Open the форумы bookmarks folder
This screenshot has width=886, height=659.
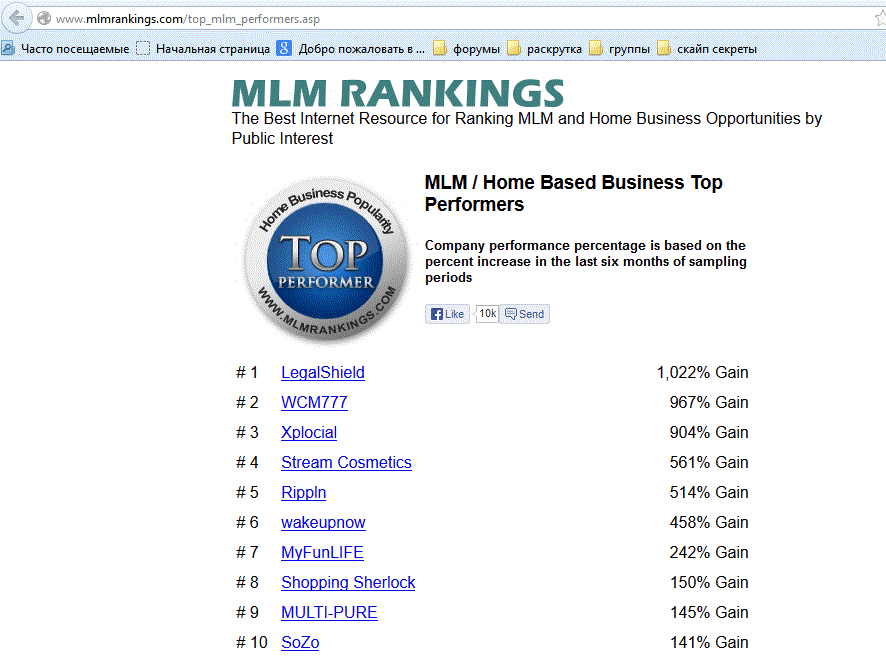(x=466, y=48)
